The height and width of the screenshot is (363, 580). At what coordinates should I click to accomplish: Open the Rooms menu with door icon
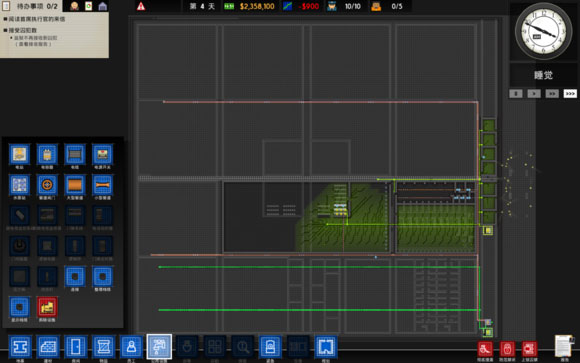coord(75,347)
